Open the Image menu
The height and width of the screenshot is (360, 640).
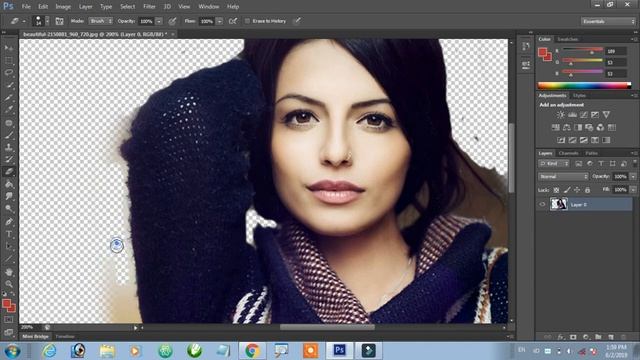click(x=63, y=7)
